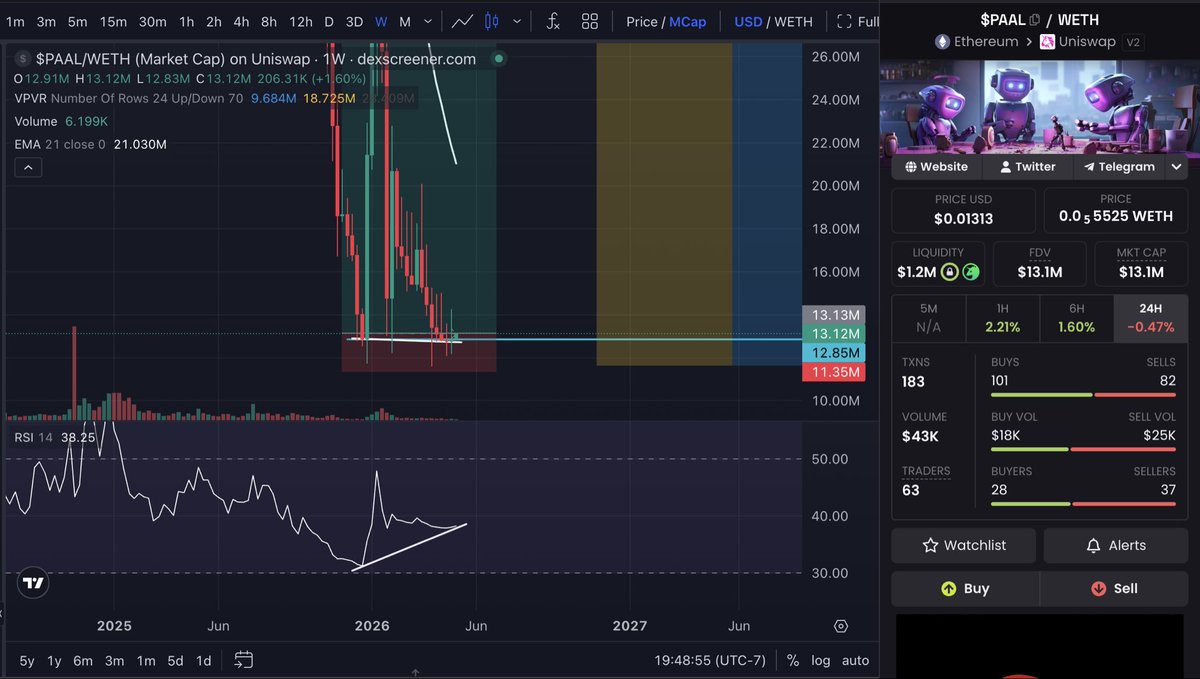
Task: Select the 12h timeframe
Action: click(300, 21)
